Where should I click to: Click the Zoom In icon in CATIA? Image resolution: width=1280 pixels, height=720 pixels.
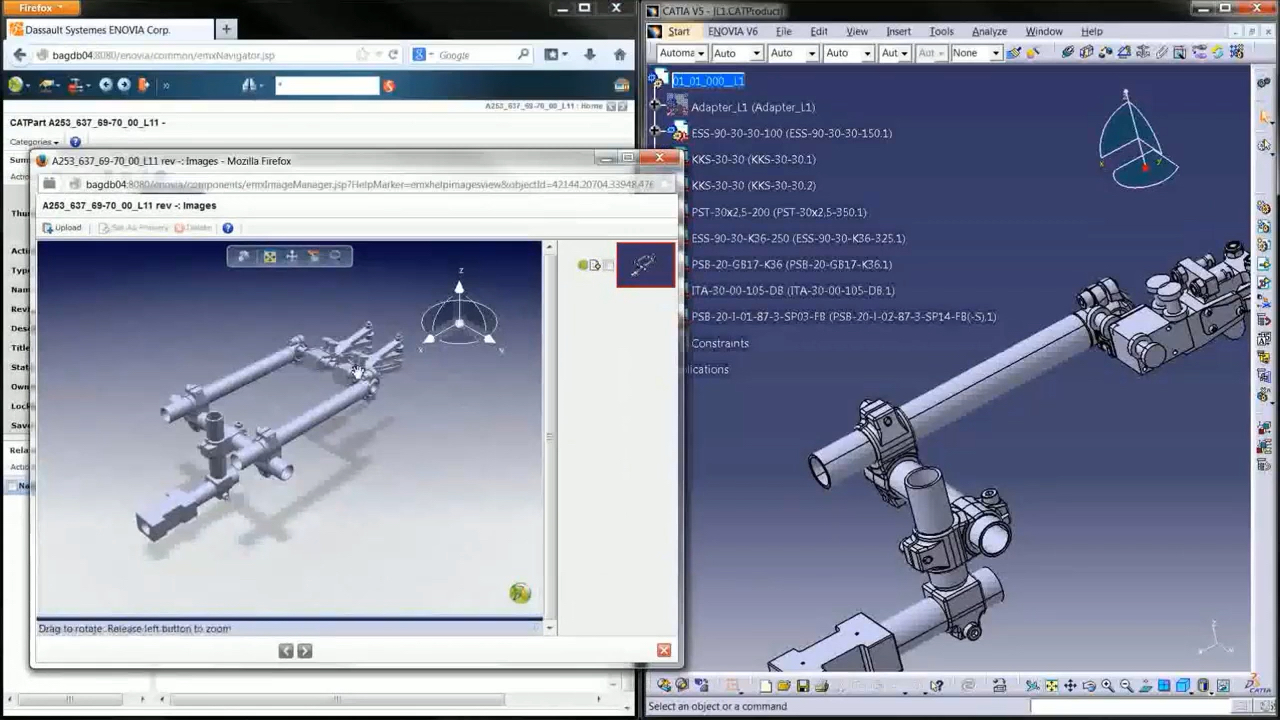pos(1107,685)
